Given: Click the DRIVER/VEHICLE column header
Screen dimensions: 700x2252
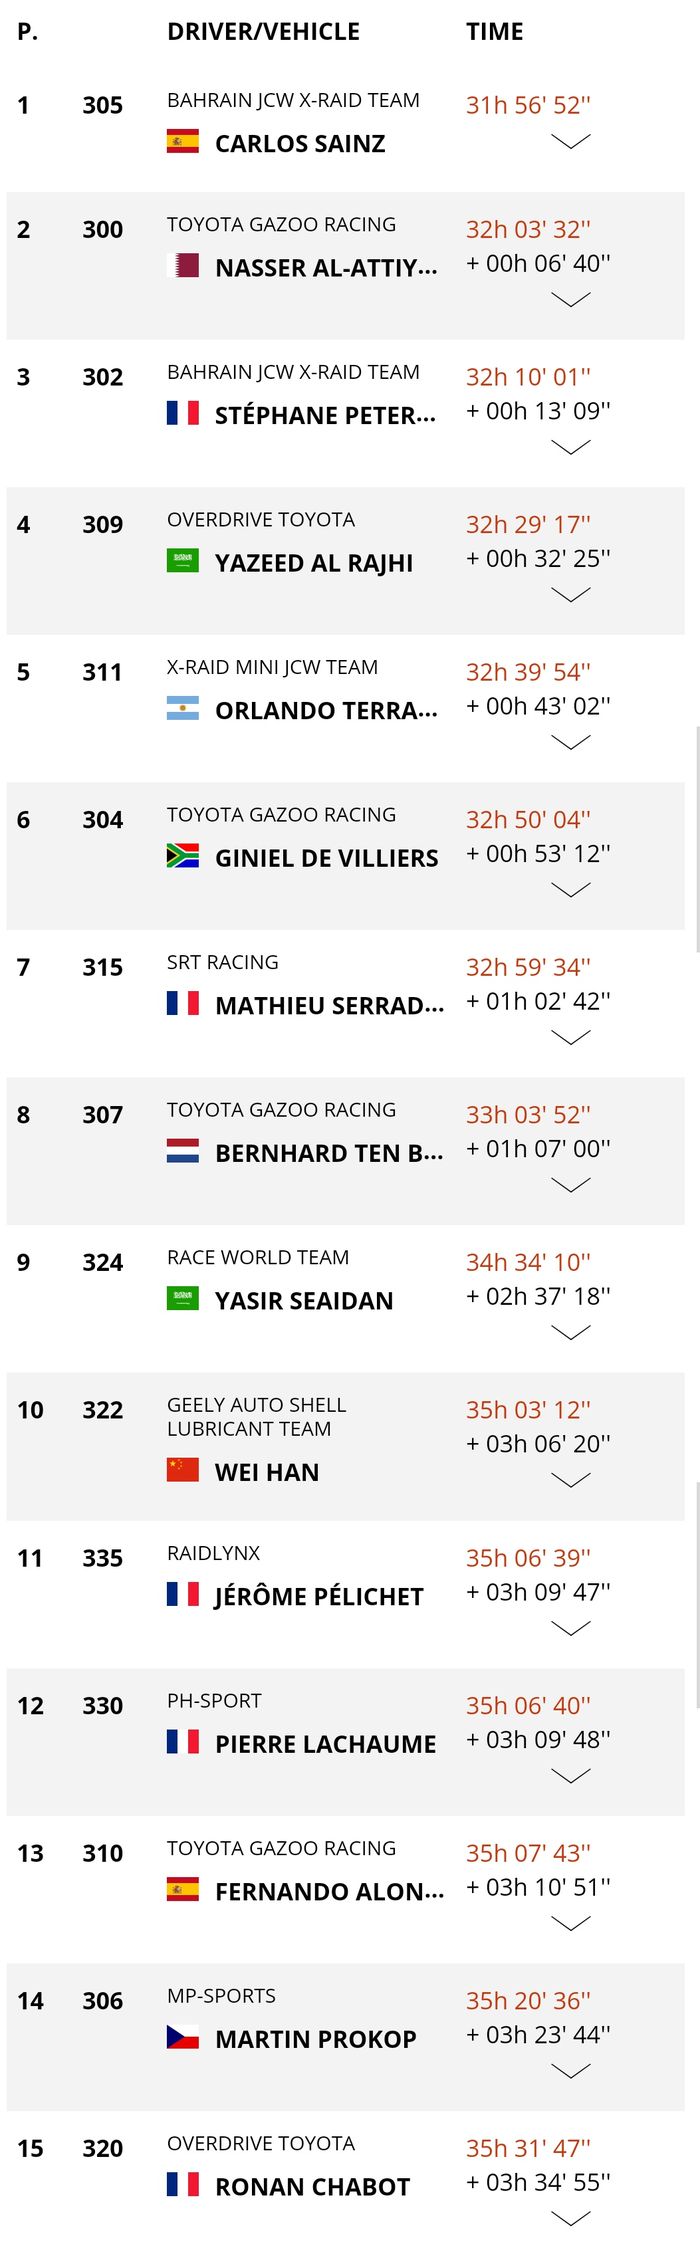Looking at the screenshot, I should tap(264, 31).
